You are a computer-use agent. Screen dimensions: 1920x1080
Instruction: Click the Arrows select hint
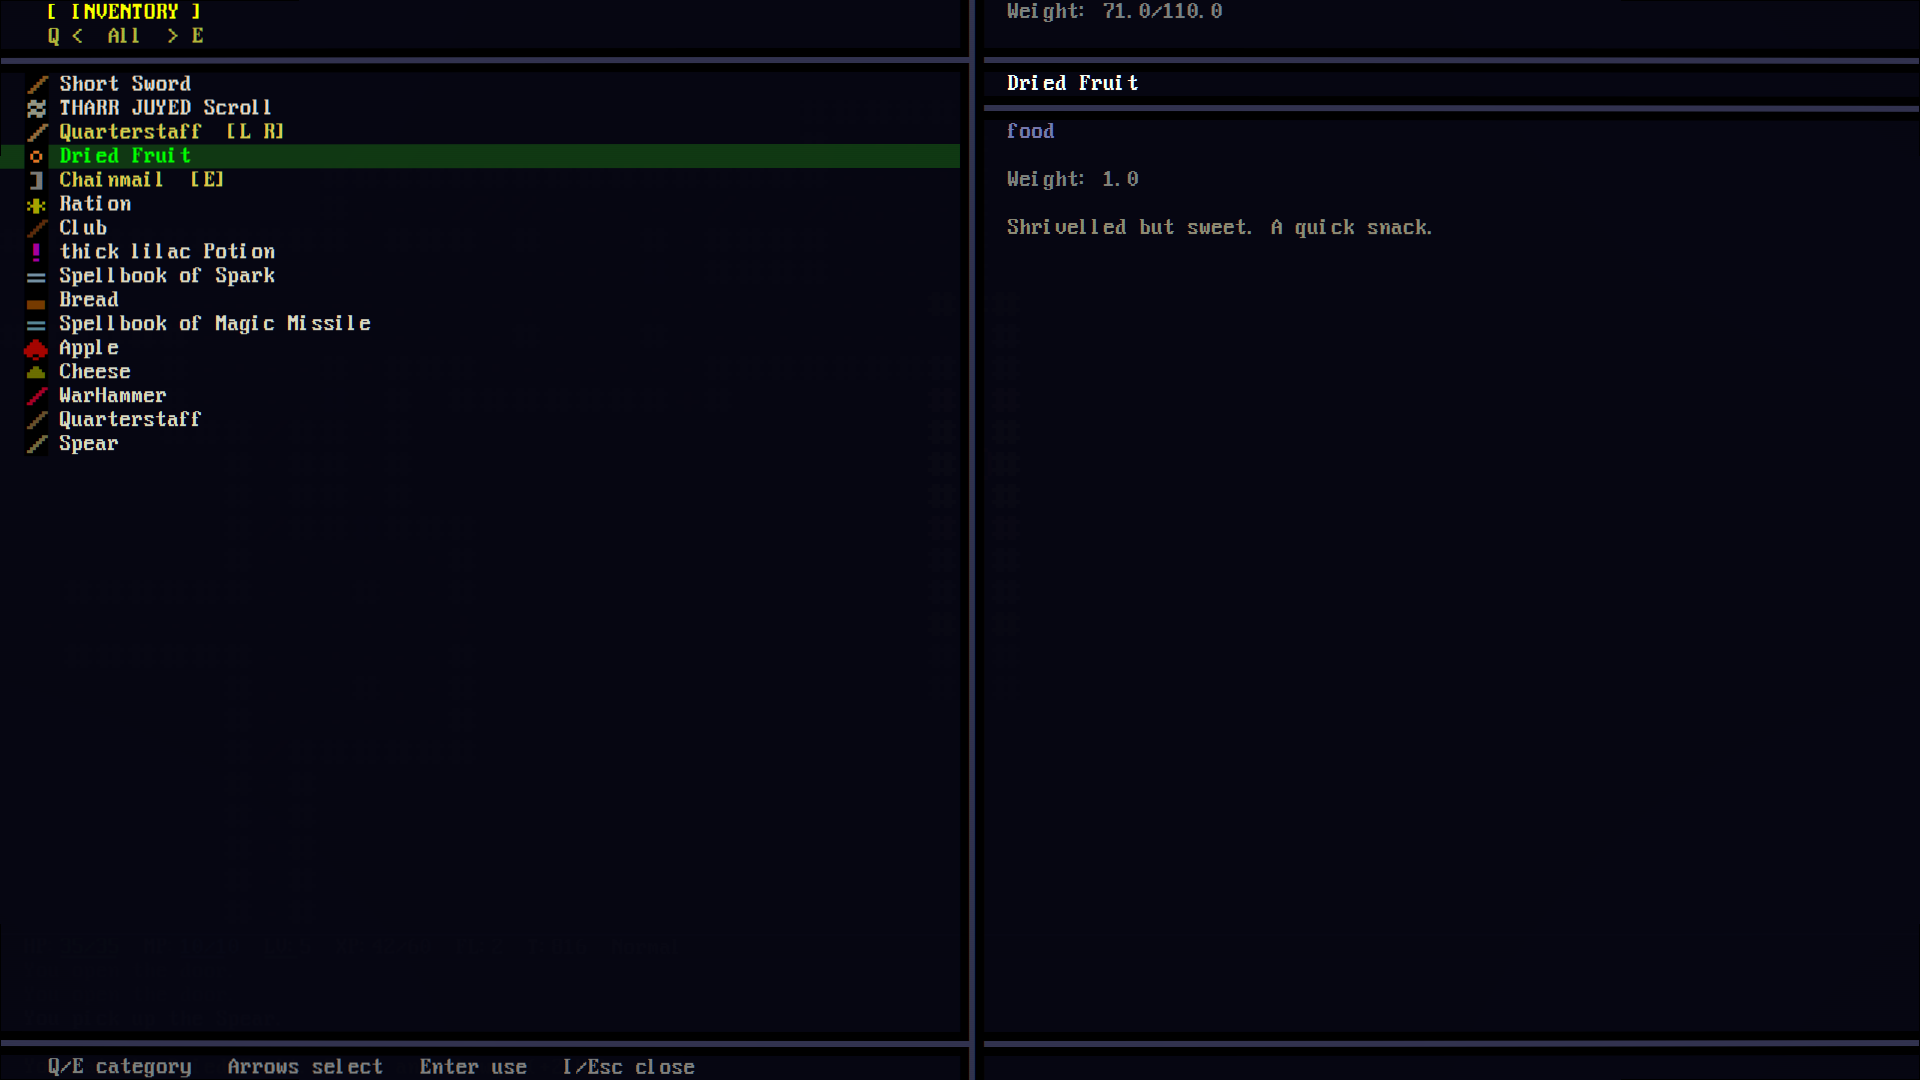click(x=305, y=1067)
